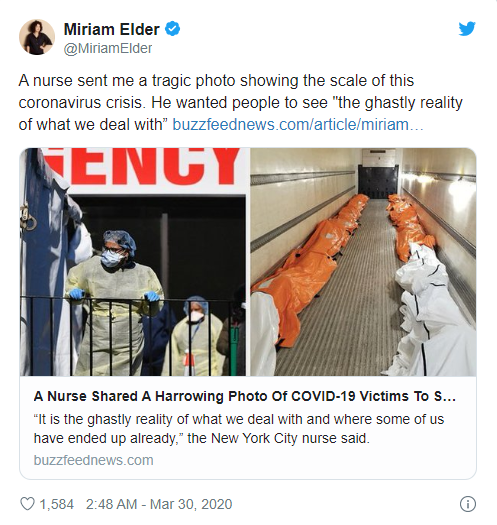
Task: Like the tweet with heart icon
Action: [27, 504]
